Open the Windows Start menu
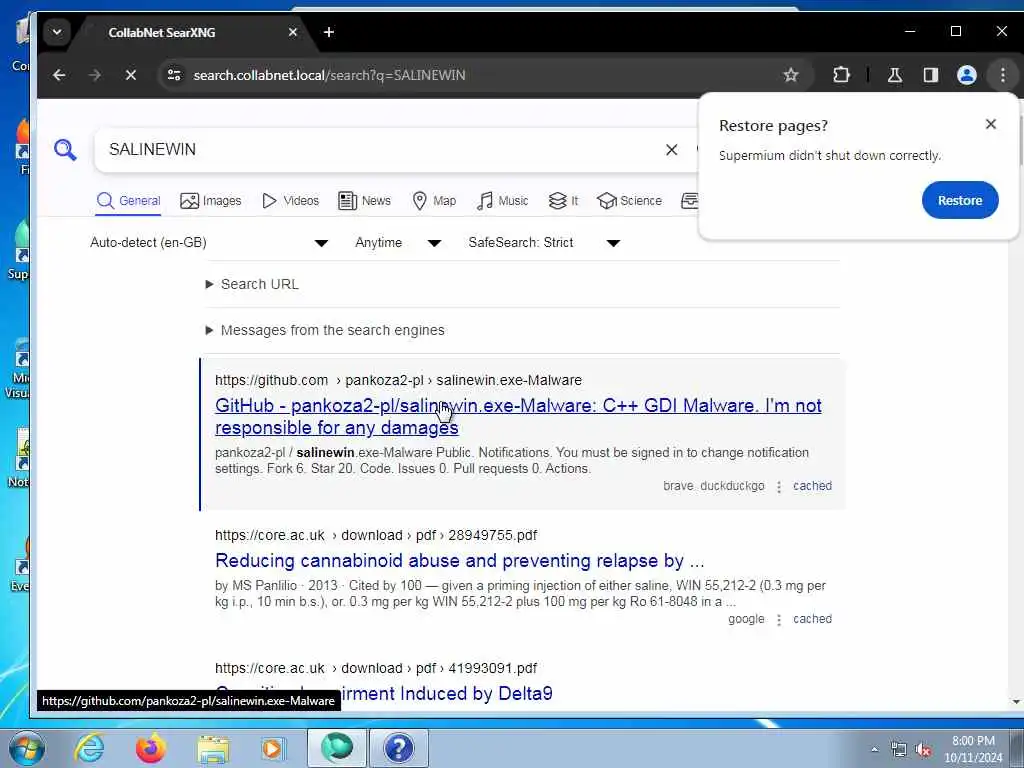This screenshot has height=768, width=1024. pyautogui.click(x=25, y=748)
